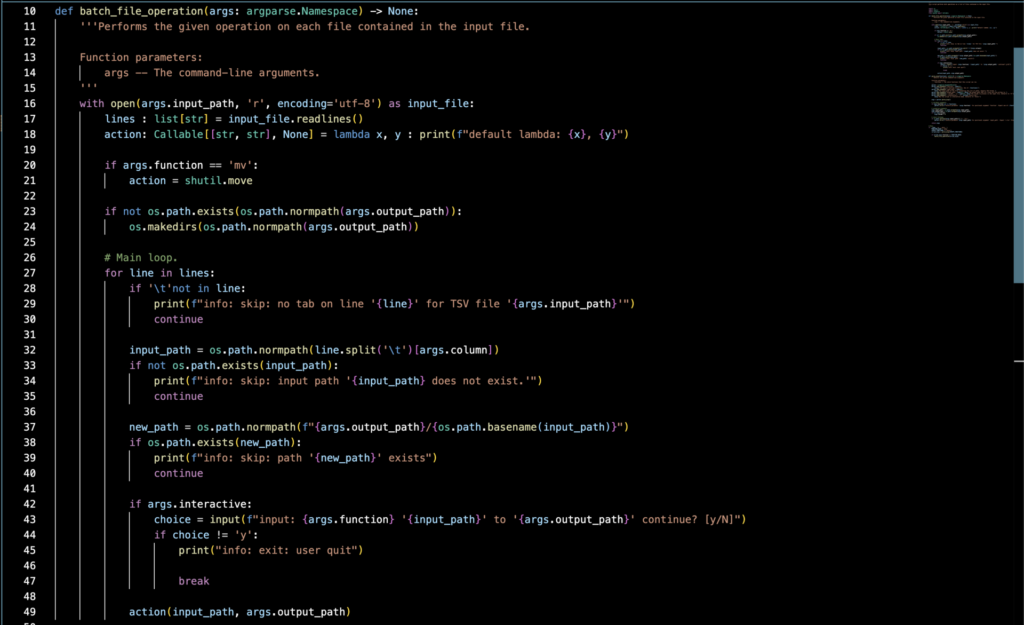The image size is (1024, 625).
Task: Click the '[y/N]' prompt text on line 43
Action: [720, 520]
